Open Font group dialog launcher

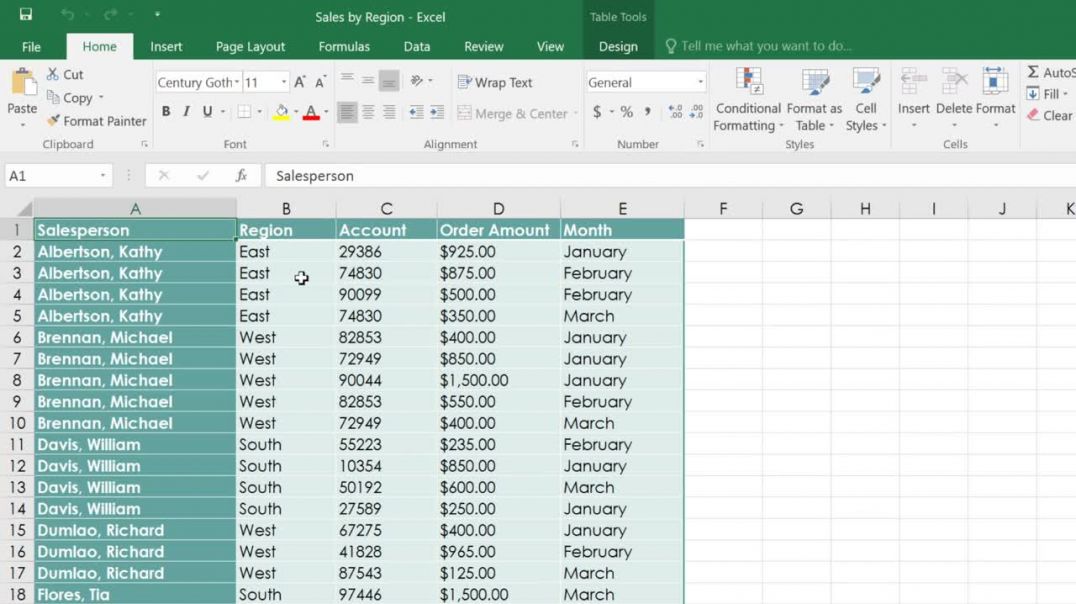tap(325, 144)
